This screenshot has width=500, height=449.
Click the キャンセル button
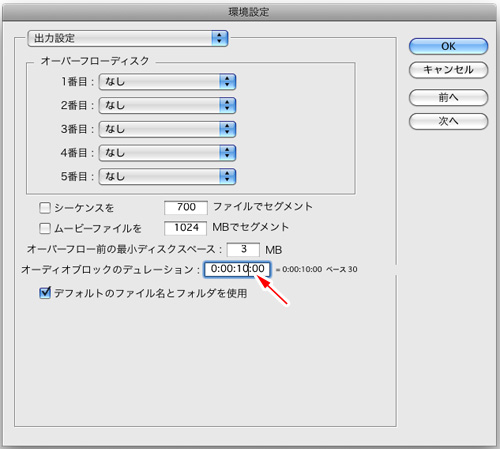[x=448, y=70]
